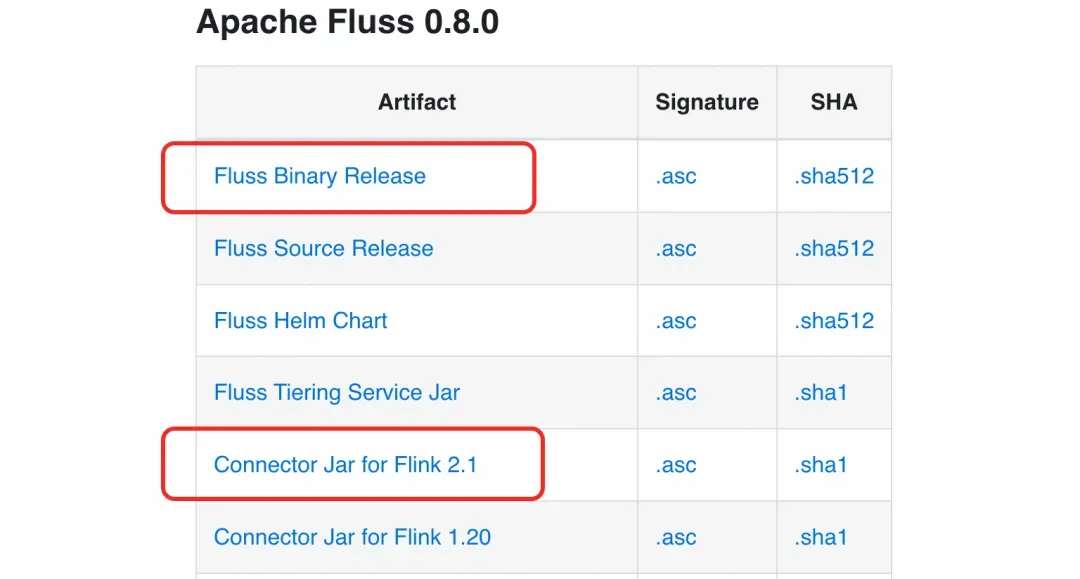Open .sha1 checksum for Flink 1.20 connector
1080x579 pixels.
[821, 537]
